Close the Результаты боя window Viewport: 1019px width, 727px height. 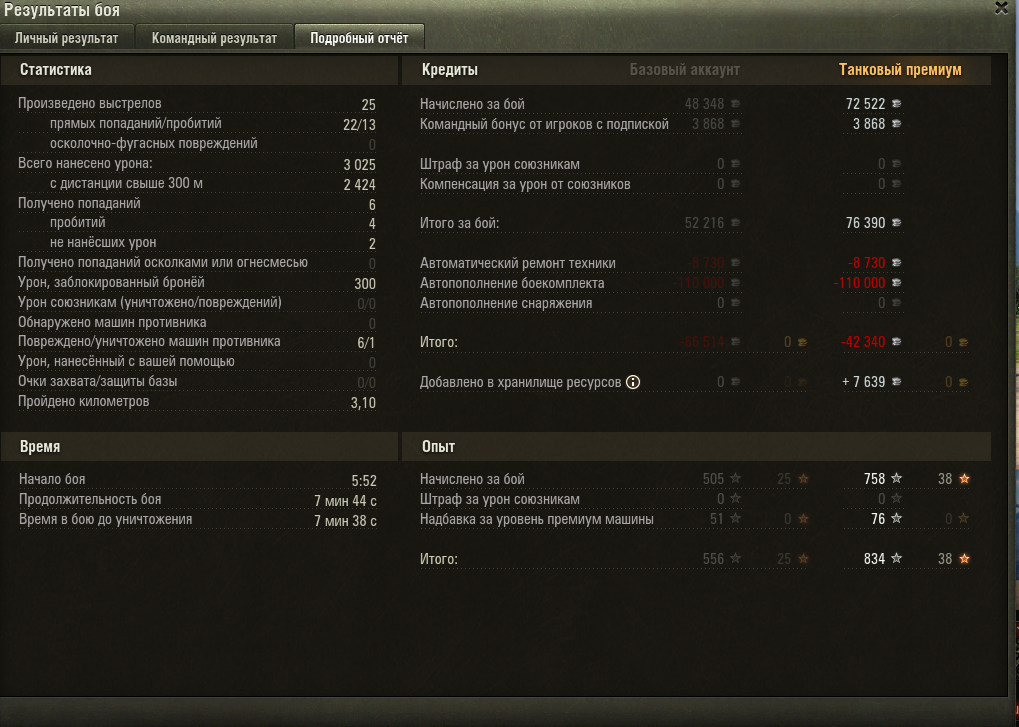1001,8
